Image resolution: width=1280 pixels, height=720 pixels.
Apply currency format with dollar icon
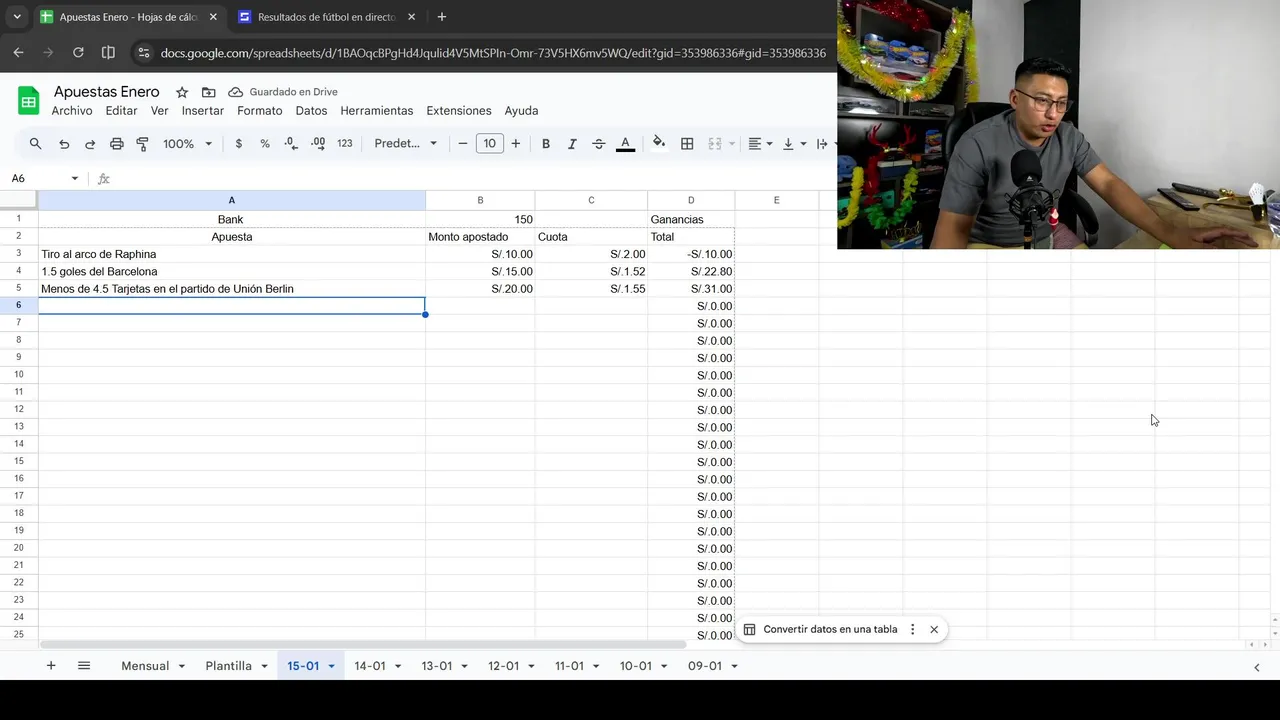(x=238, y=144)
